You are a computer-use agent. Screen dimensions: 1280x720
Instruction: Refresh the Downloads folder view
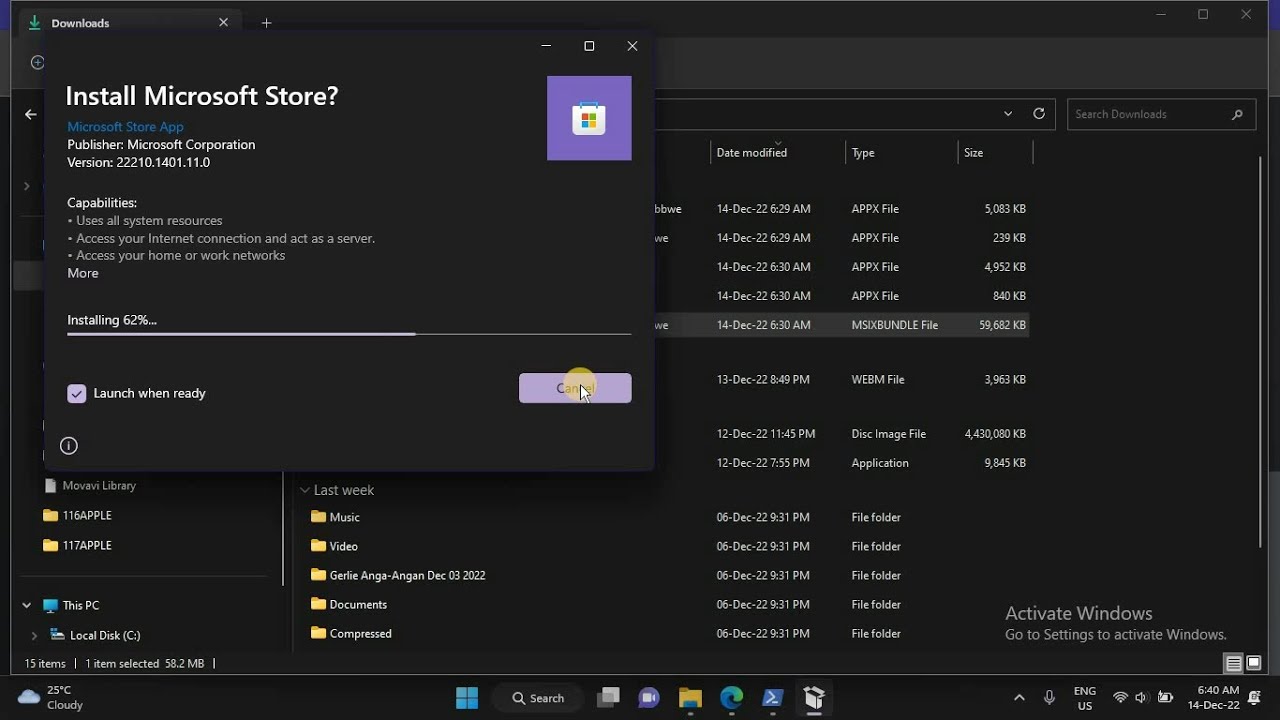[1039, 114]
